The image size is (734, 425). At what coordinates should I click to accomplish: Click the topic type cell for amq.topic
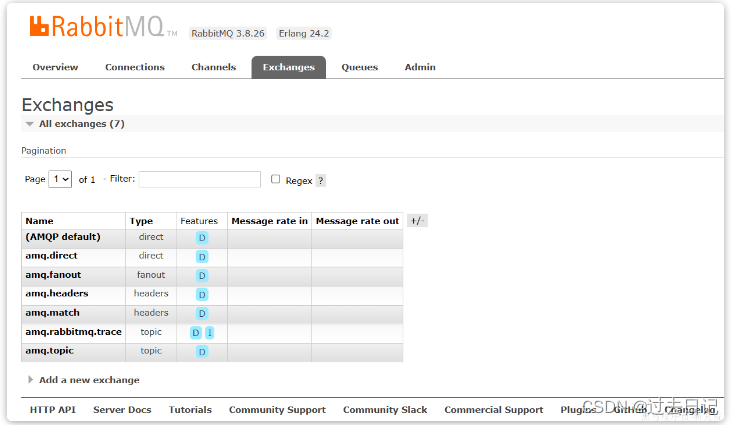coord(151,351)
